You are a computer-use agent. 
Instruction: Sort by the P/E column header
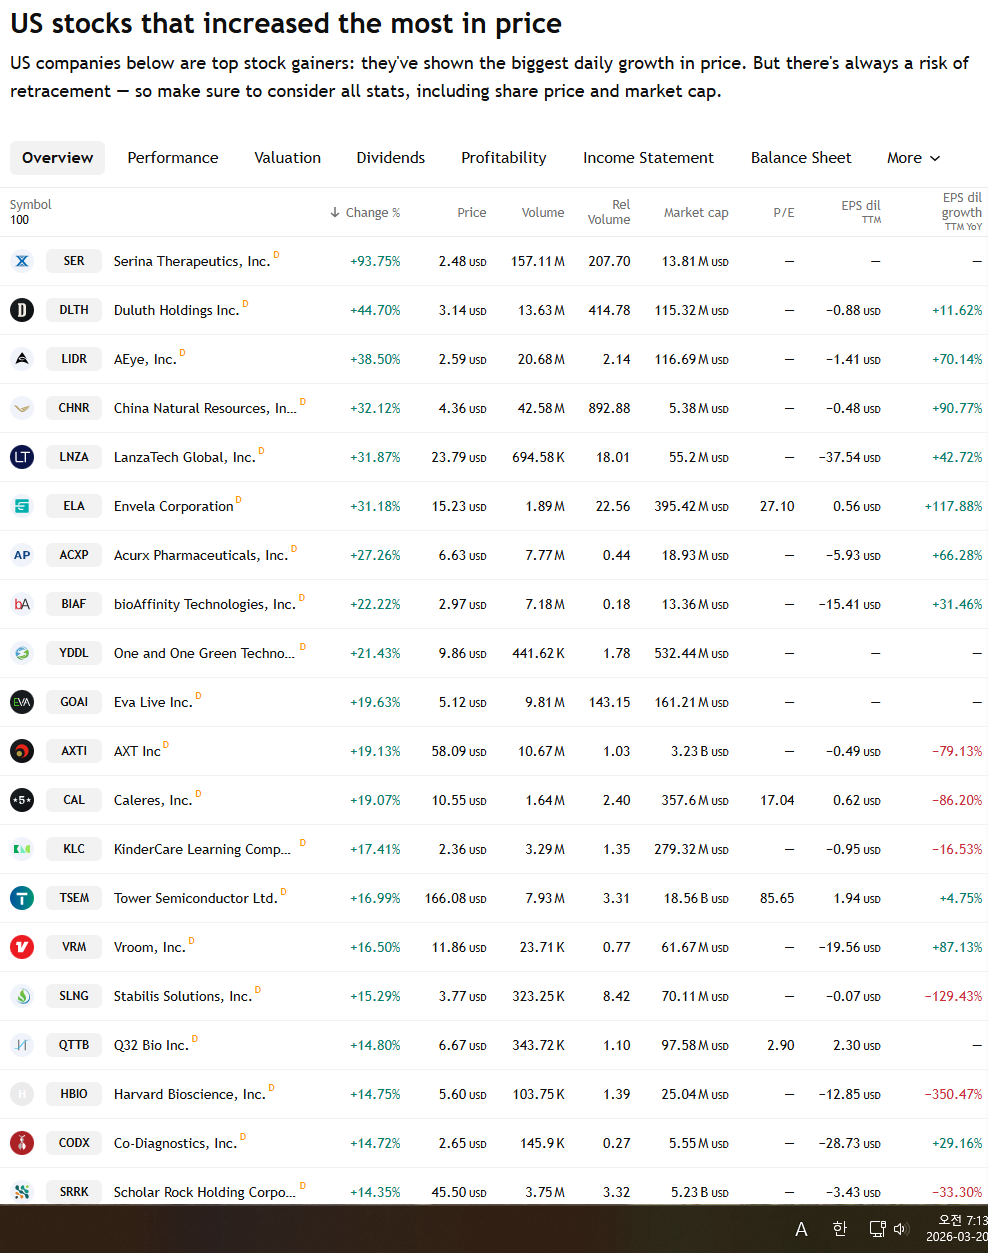click(784, 213)
